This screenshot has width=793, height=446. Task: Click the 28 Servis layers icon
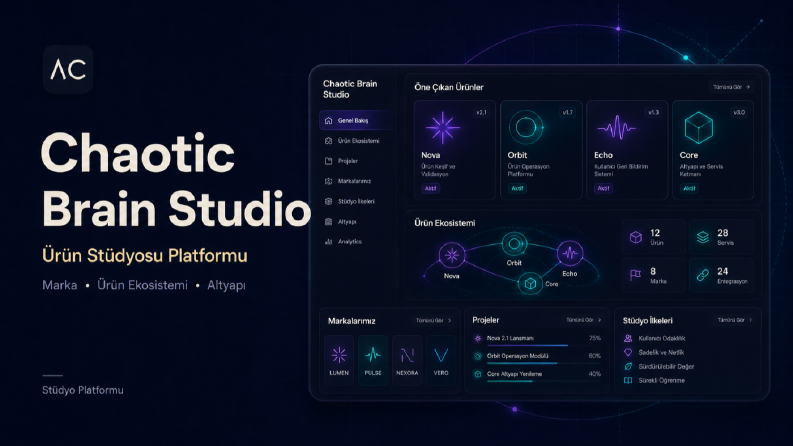coord(702,237)
